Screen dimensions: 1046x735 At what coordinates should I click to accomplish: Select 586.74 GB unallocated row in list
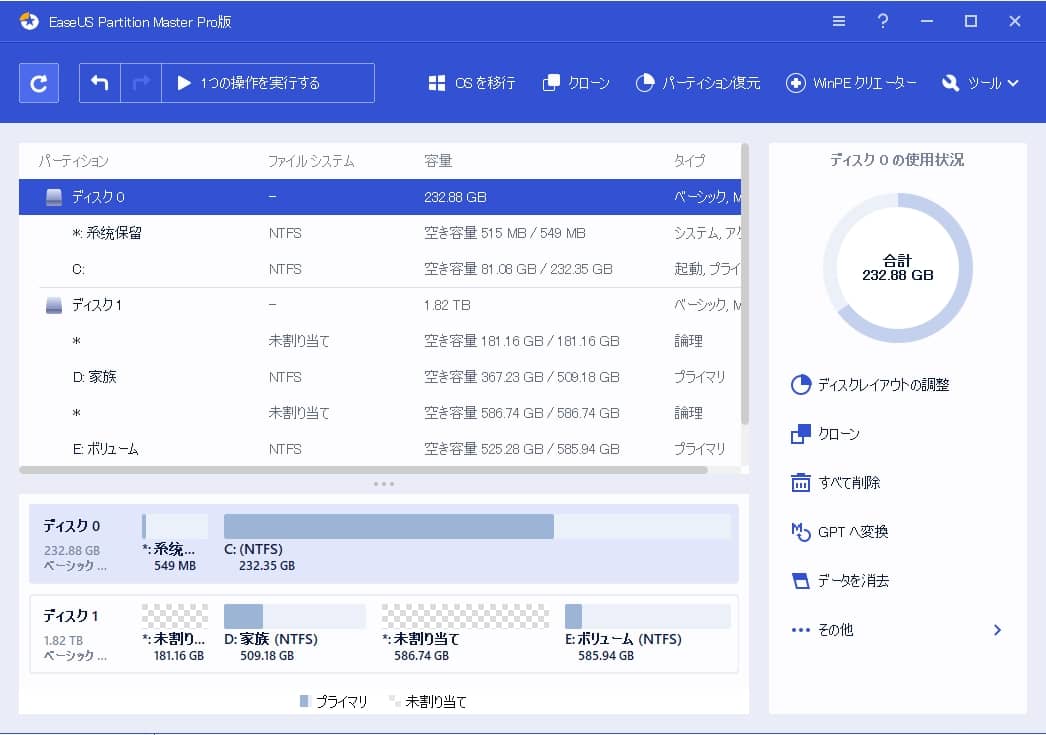coord(380,413)
